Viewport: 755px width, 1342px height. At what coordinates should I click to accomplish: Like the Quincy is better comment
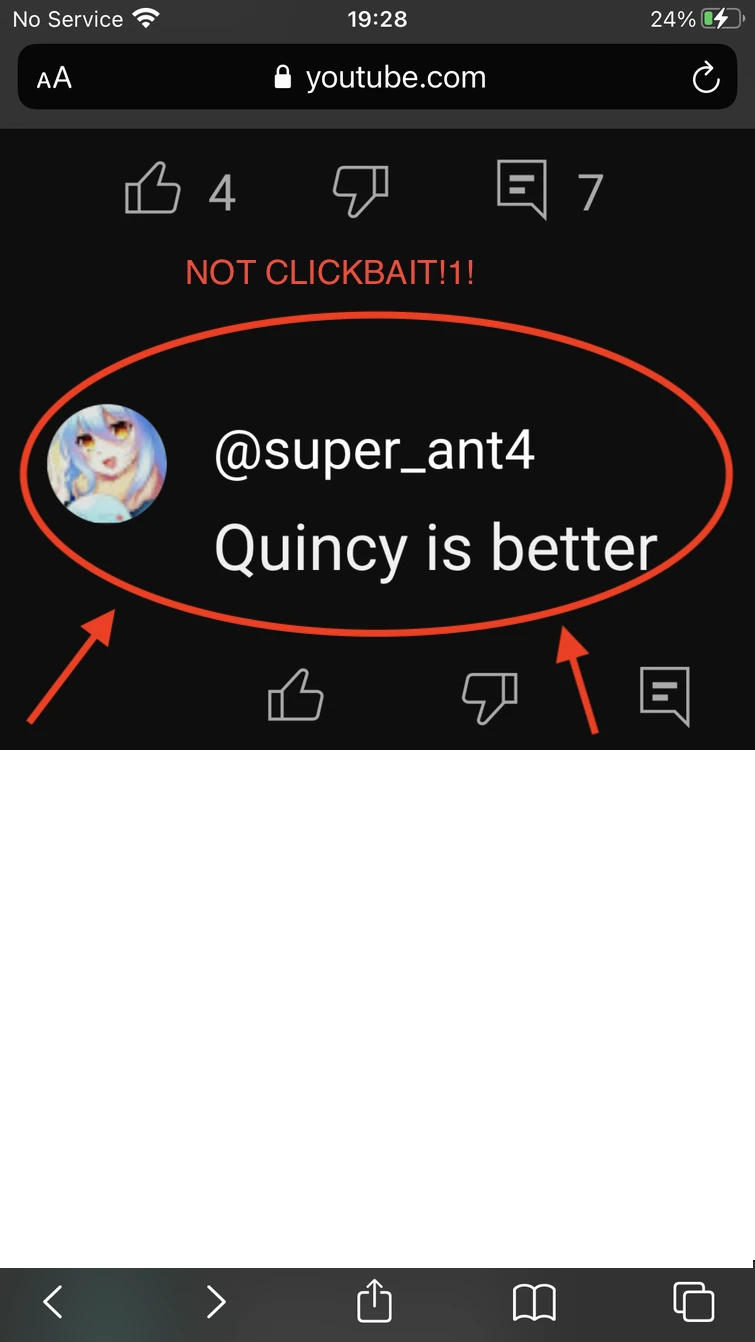click(296, 694)
